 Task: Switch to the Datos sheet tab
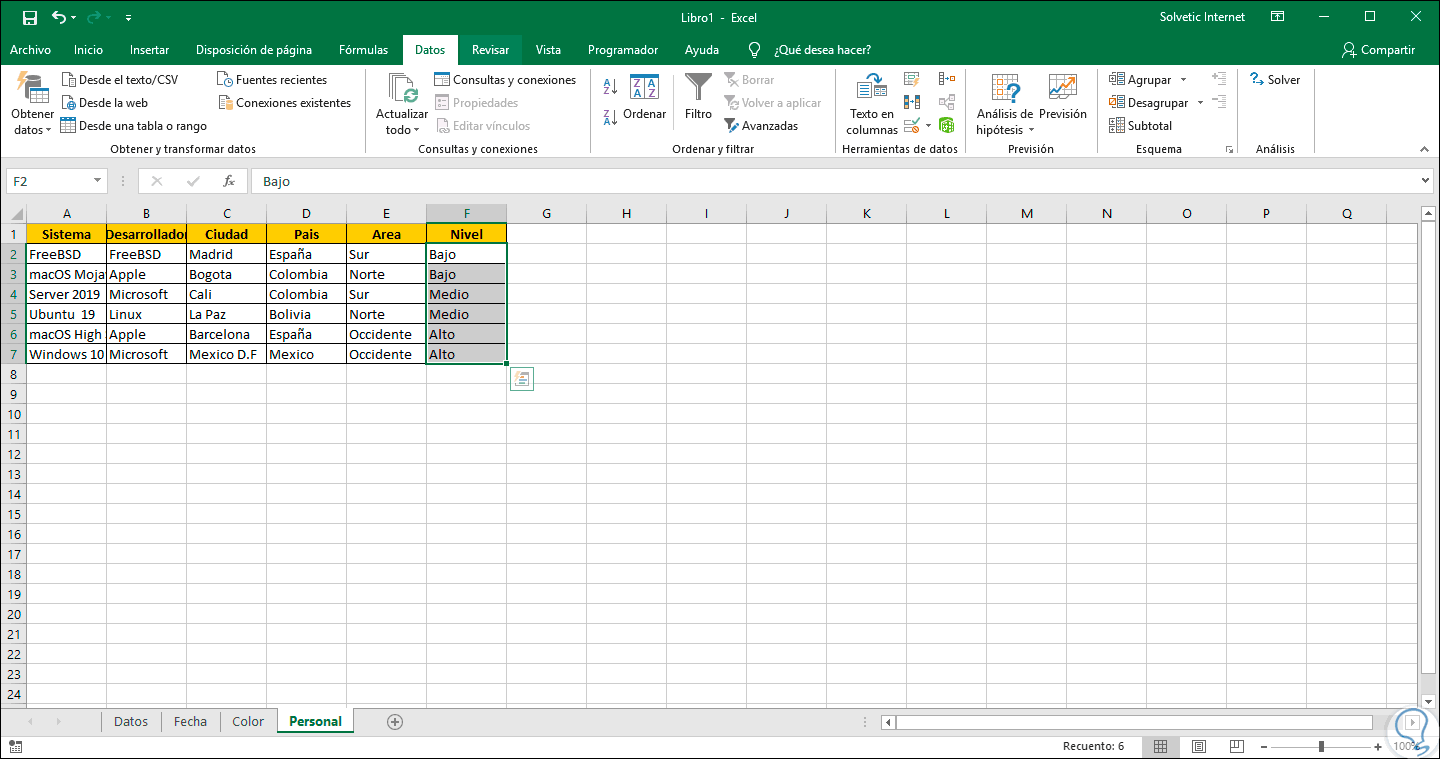[131, 721]
